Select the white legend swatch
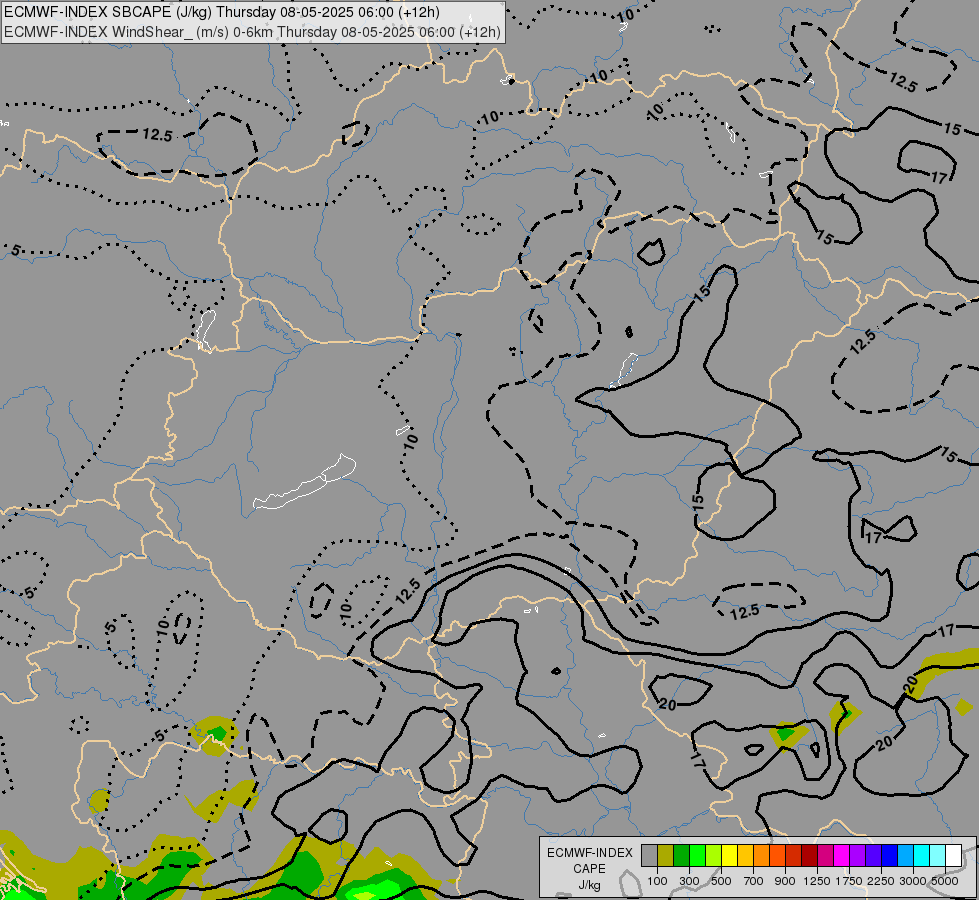The image size is (979, 900). point(953,855)
